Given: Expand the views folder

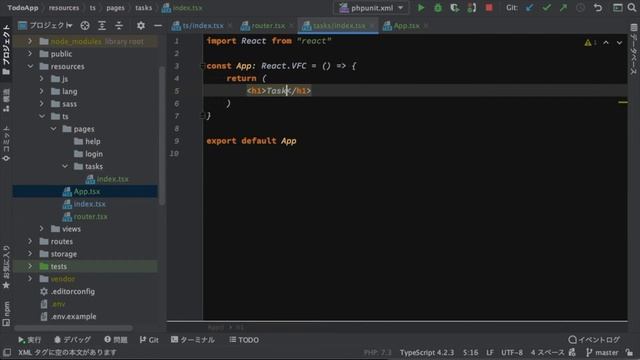Looking at the screenshot, I should 42,229.
